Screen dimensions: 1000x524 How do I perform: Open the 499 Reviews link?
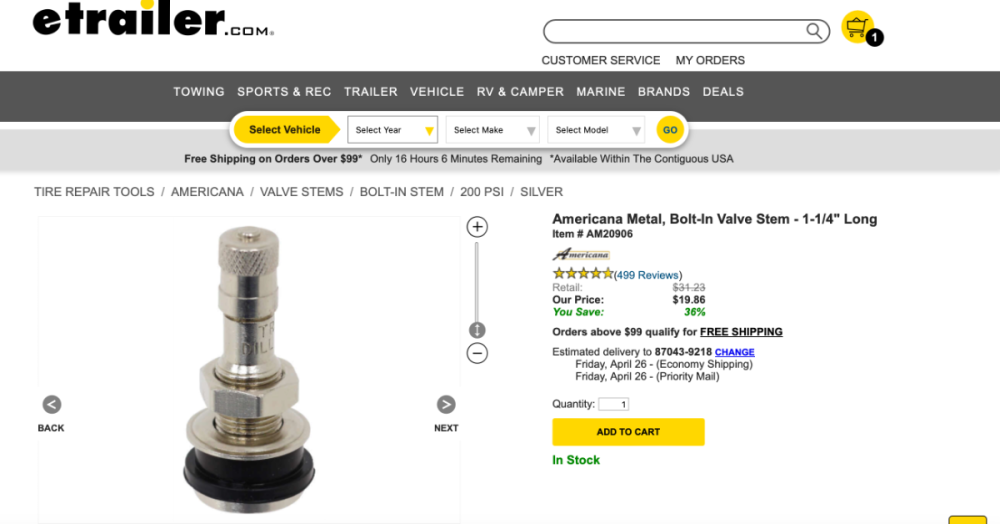647,275
